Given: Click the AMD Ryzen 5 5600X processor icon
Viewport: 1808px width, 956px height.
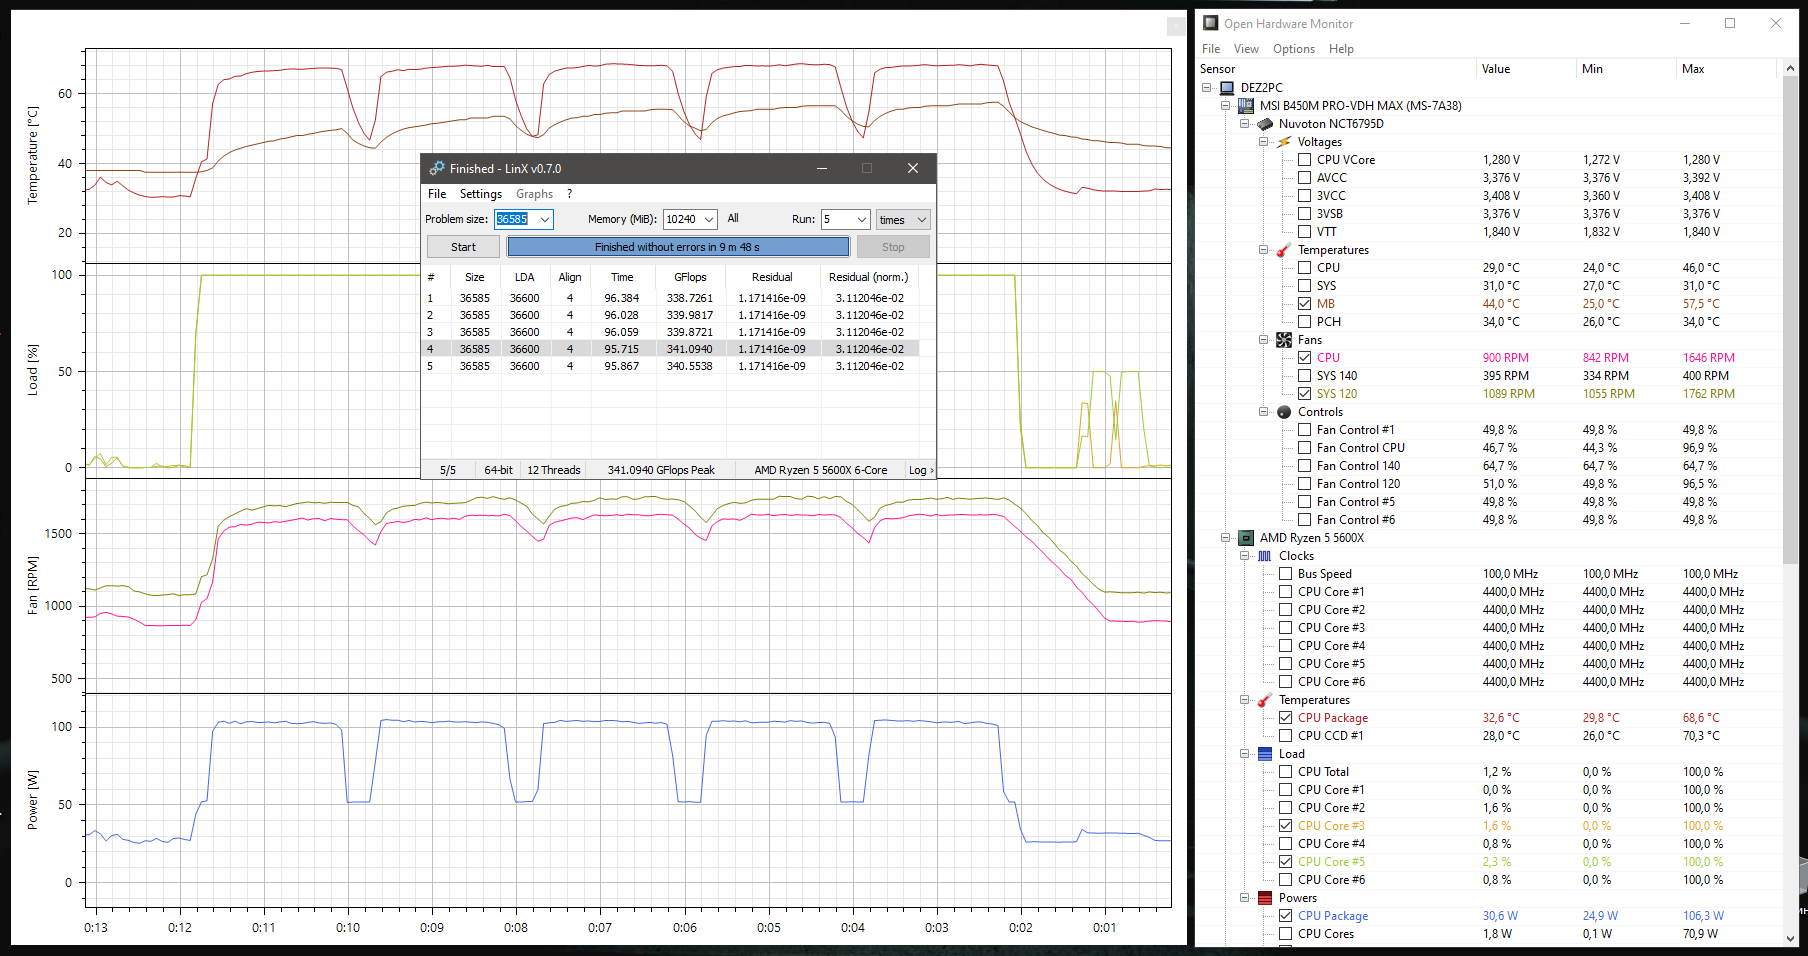Looking at the screenshot, I should pyautogui.click(x=1246, y=538).
